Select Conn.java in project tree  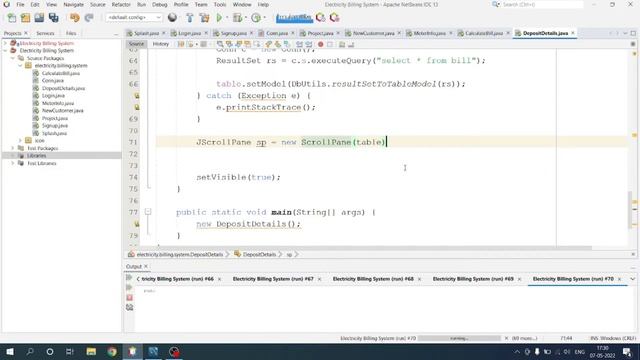[x=52, y=81]
